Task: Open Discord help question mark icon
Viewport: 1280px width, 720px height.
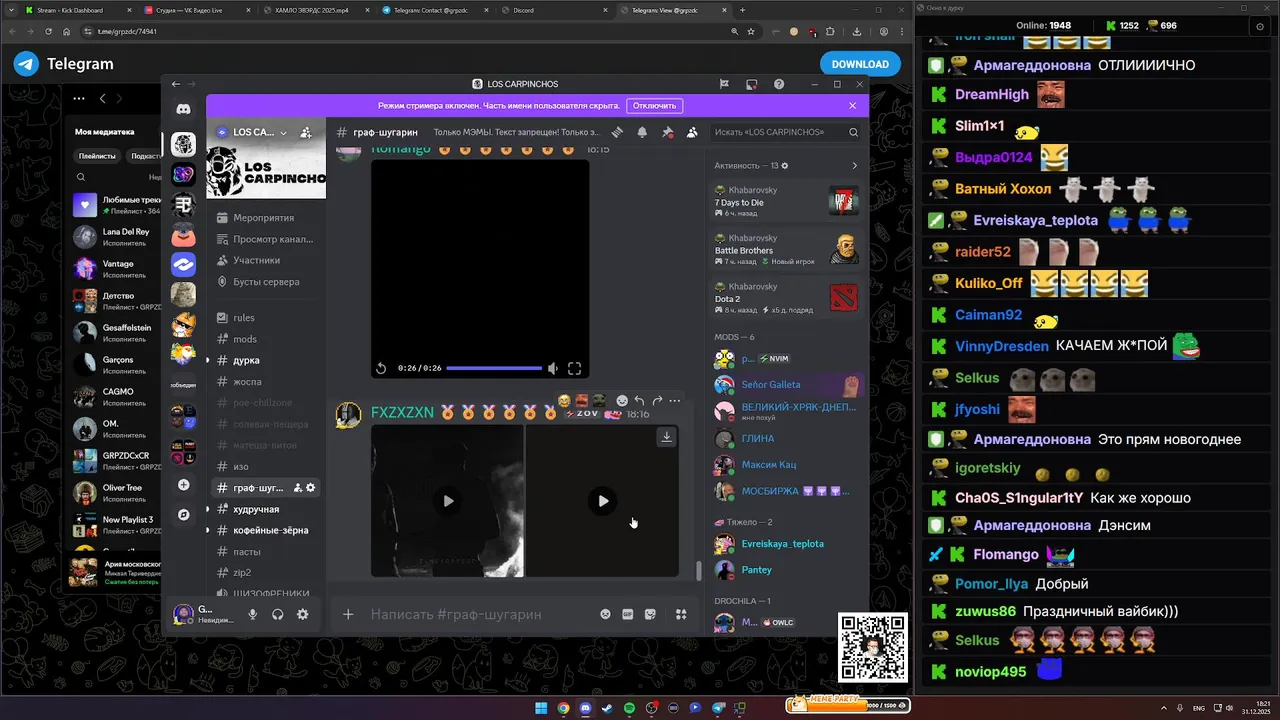Action: click(779, 84)
